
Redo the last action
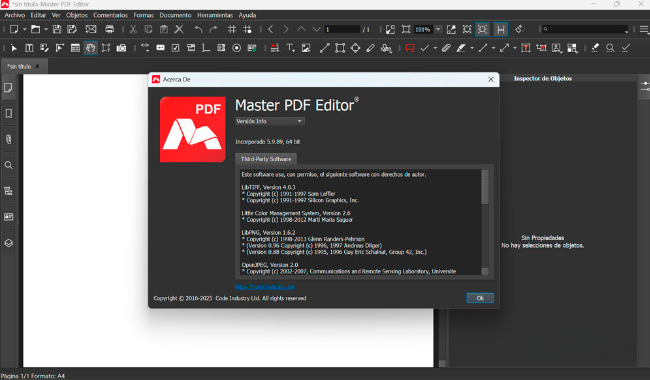coord(213,29)
